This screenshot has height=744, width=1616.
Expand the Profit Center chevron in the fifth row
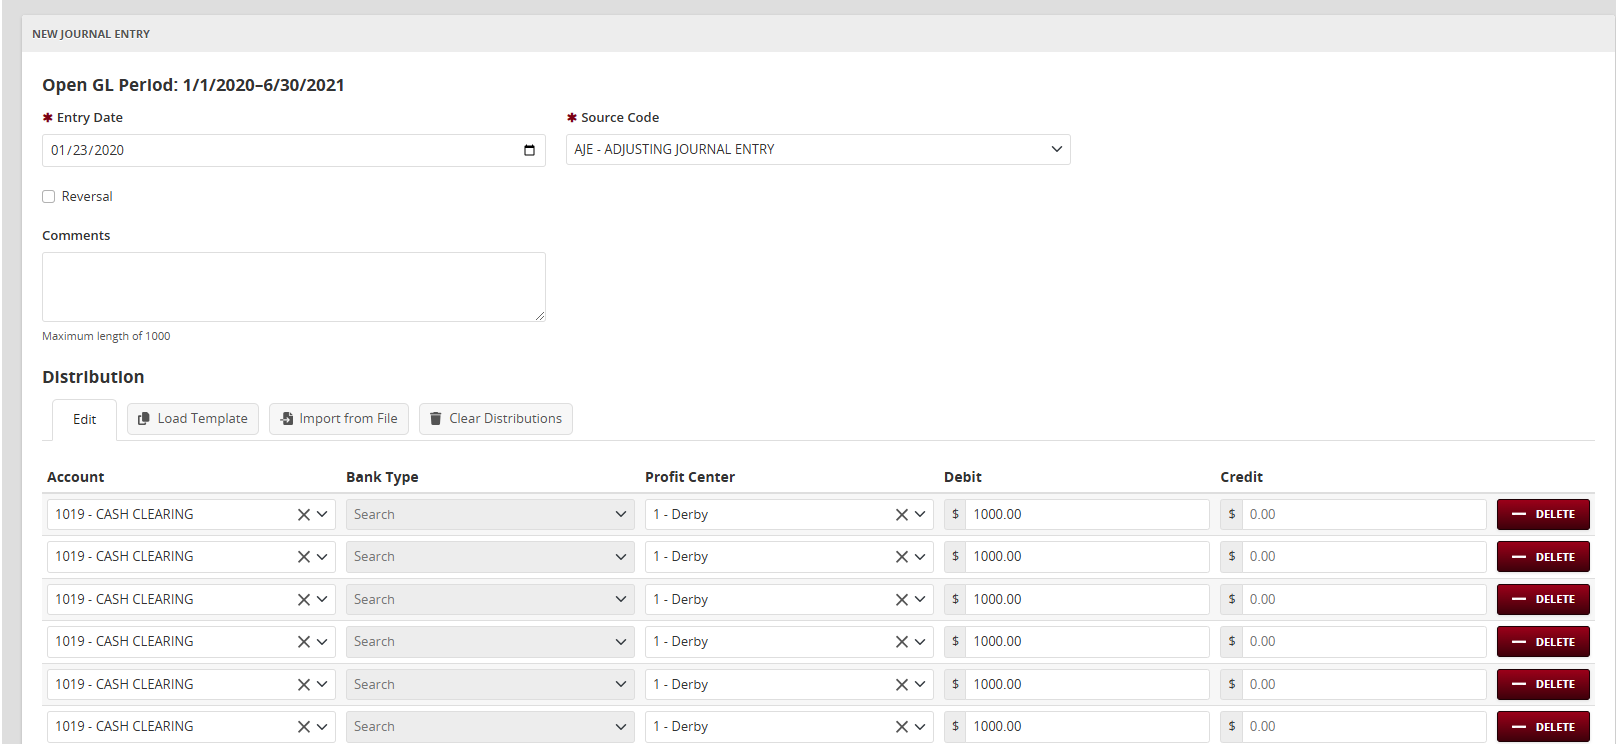[920, 685]
